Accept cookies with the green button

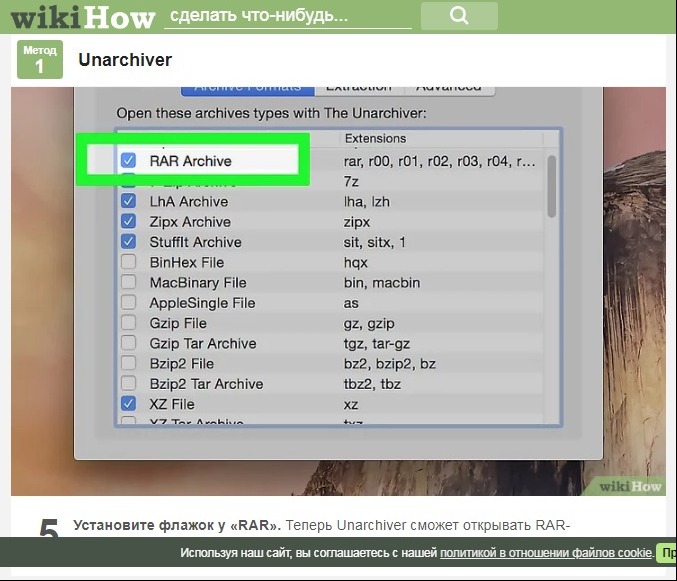[x=666, y=553]
